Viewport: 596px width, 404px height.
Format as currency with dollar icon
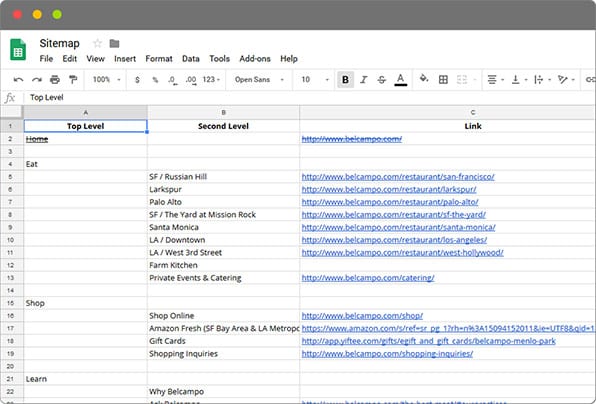(x=137, y=80)
